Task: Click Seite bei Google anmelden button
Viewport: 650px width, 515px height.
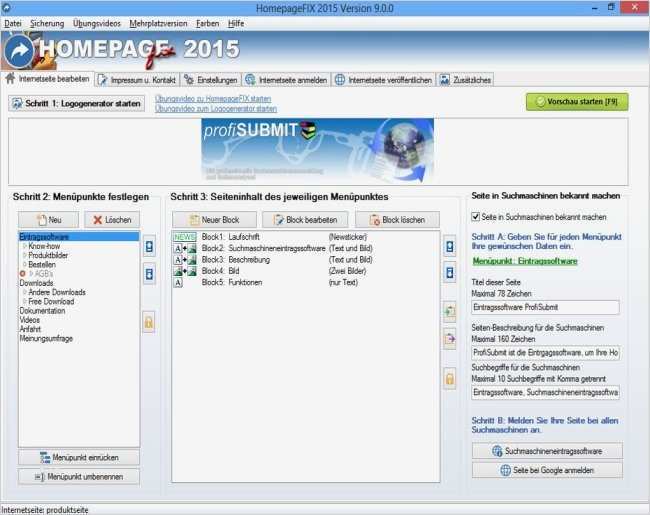Action: coord(547,470)
